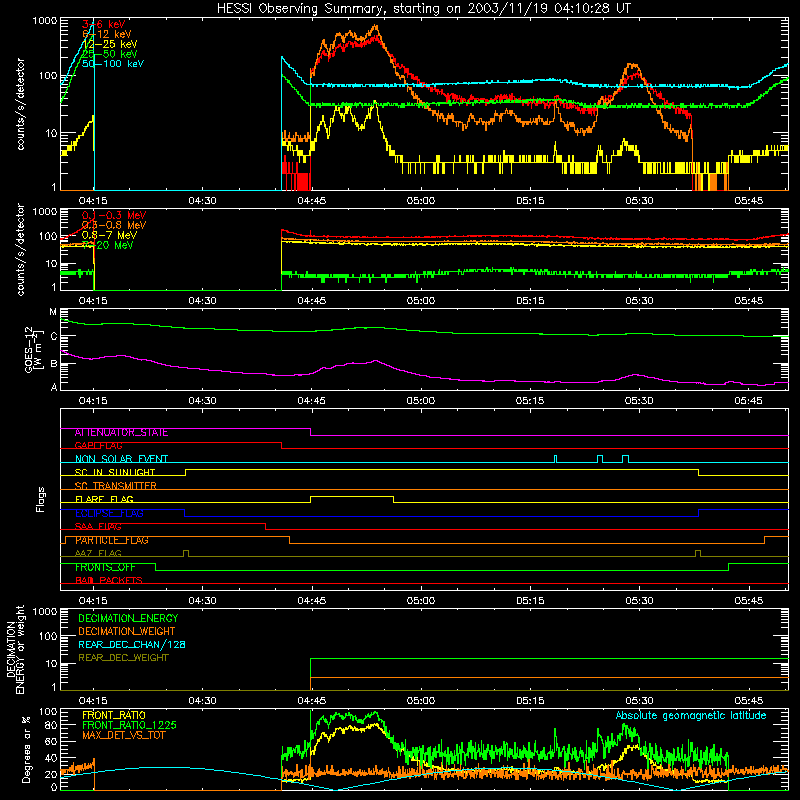Select the SAA_FLAG label

click(98, 527)
